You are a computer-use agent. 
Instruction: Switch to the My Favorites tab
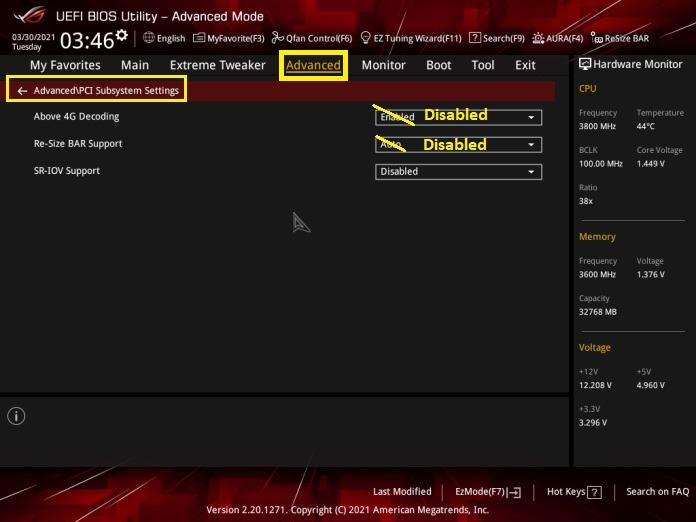[x=65, y=65]
